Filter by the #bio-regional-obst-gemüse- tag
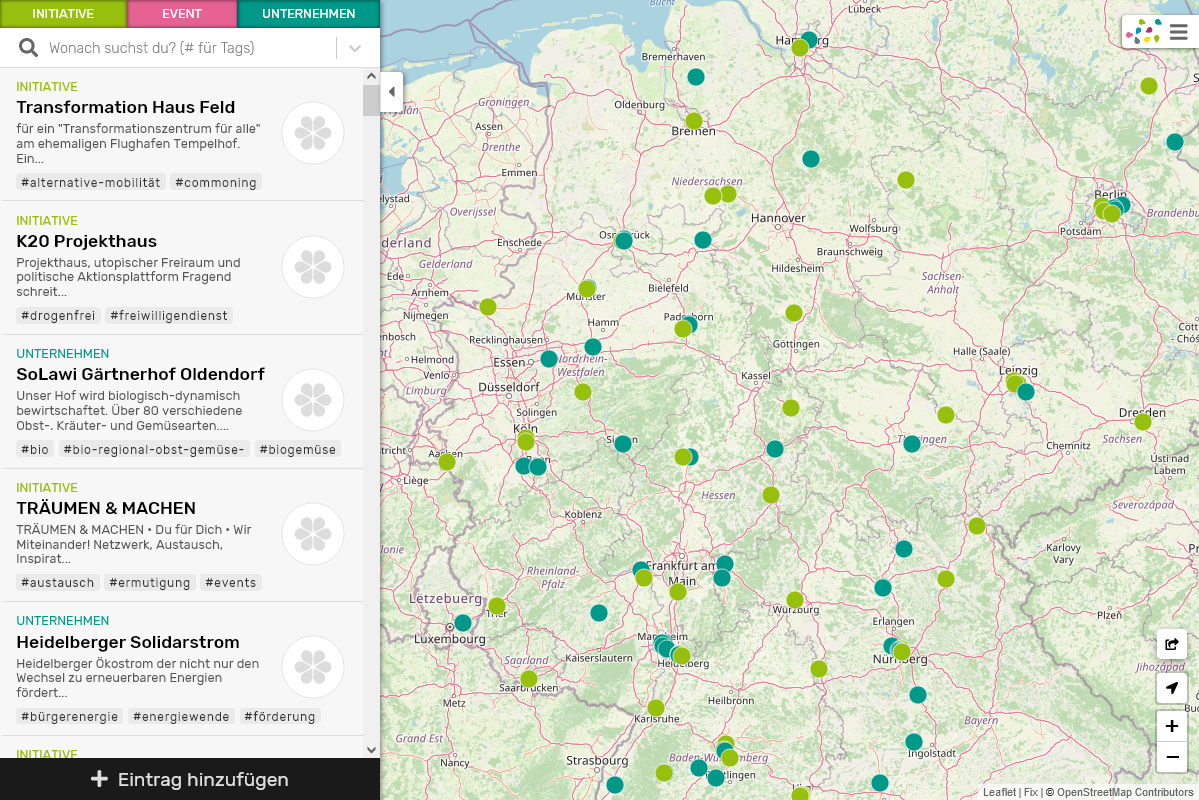 click(154, 450)
